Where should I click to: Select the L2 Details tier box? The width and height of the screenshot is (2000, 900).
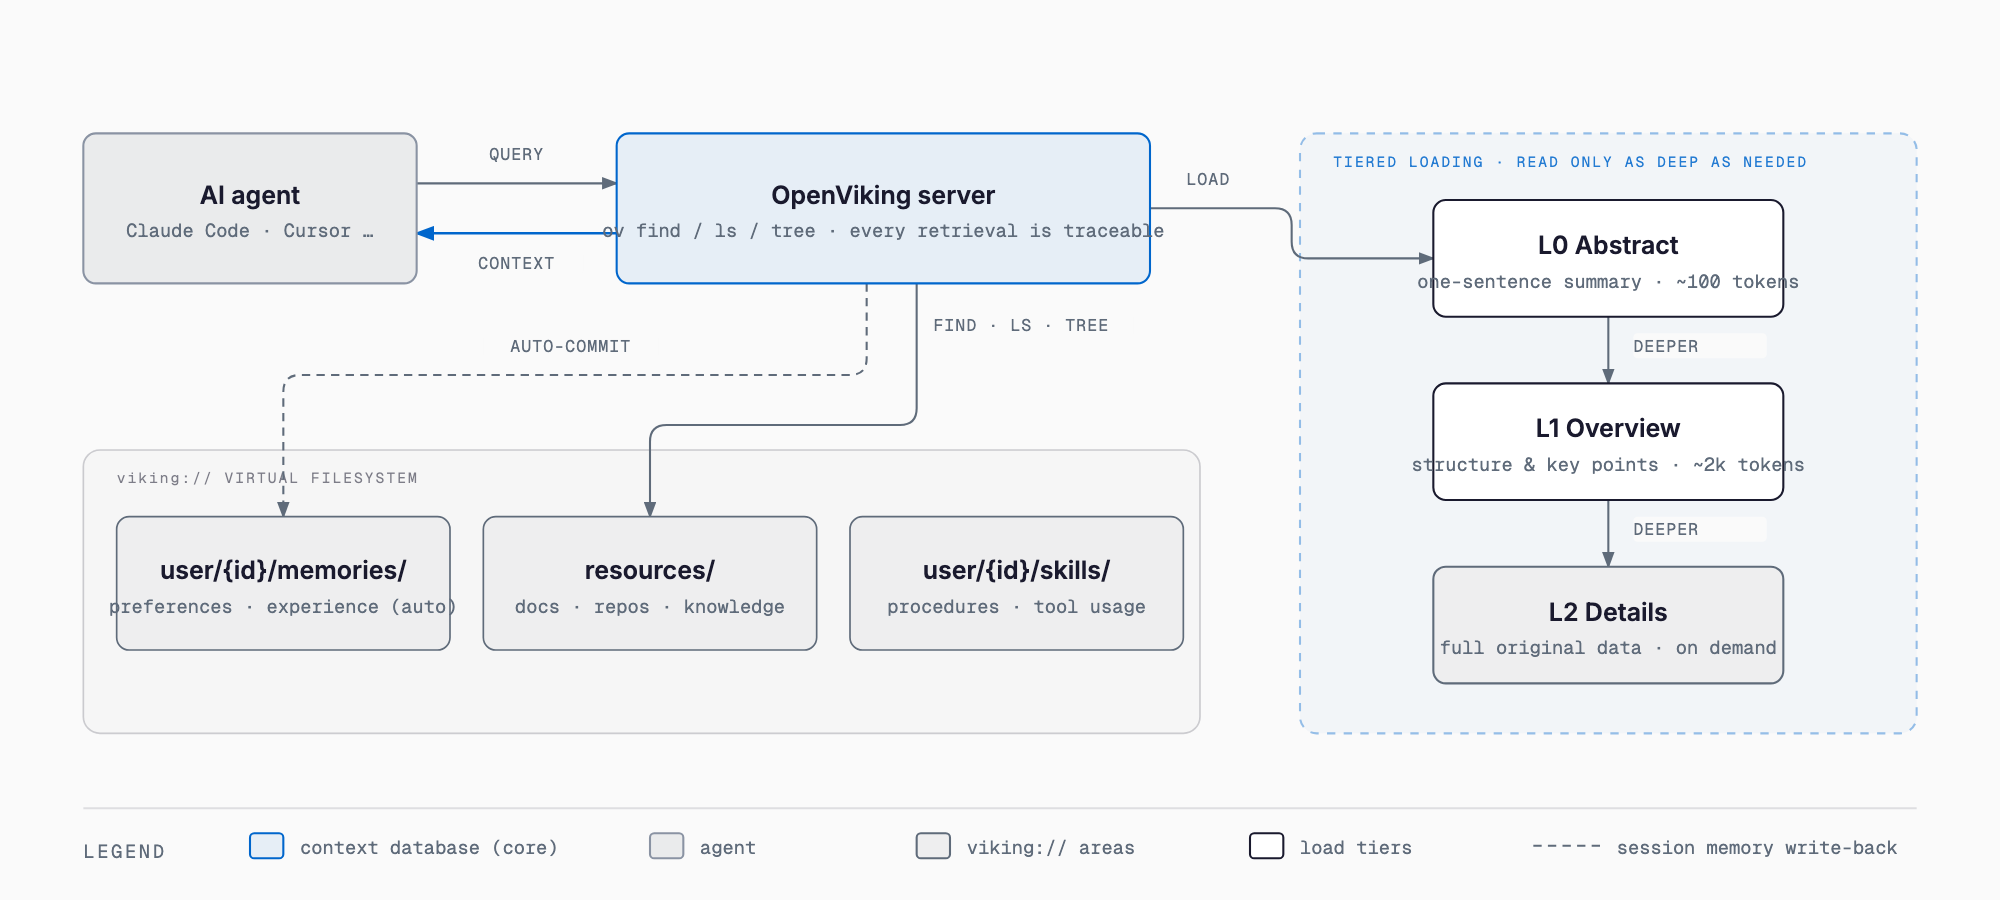1608,625
